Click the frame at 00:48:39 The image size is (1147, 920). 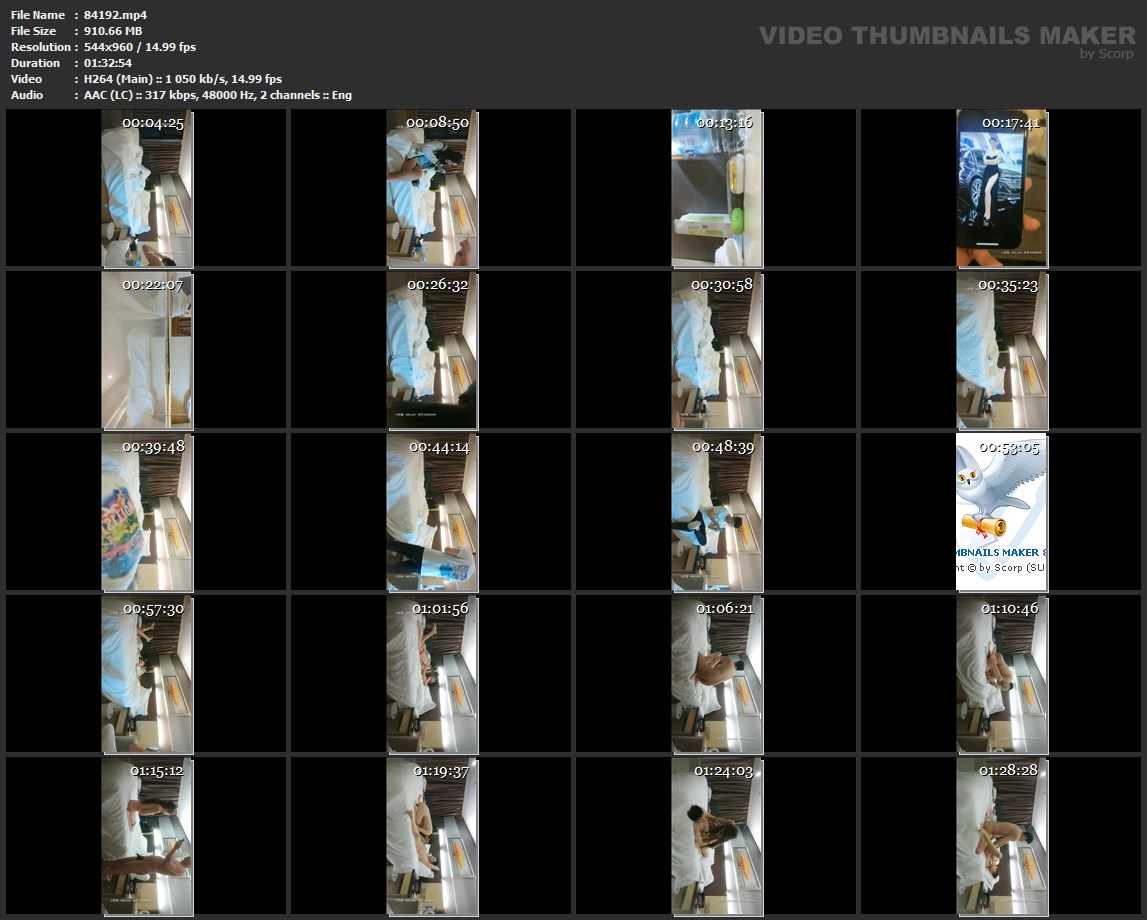click(716, 512)
